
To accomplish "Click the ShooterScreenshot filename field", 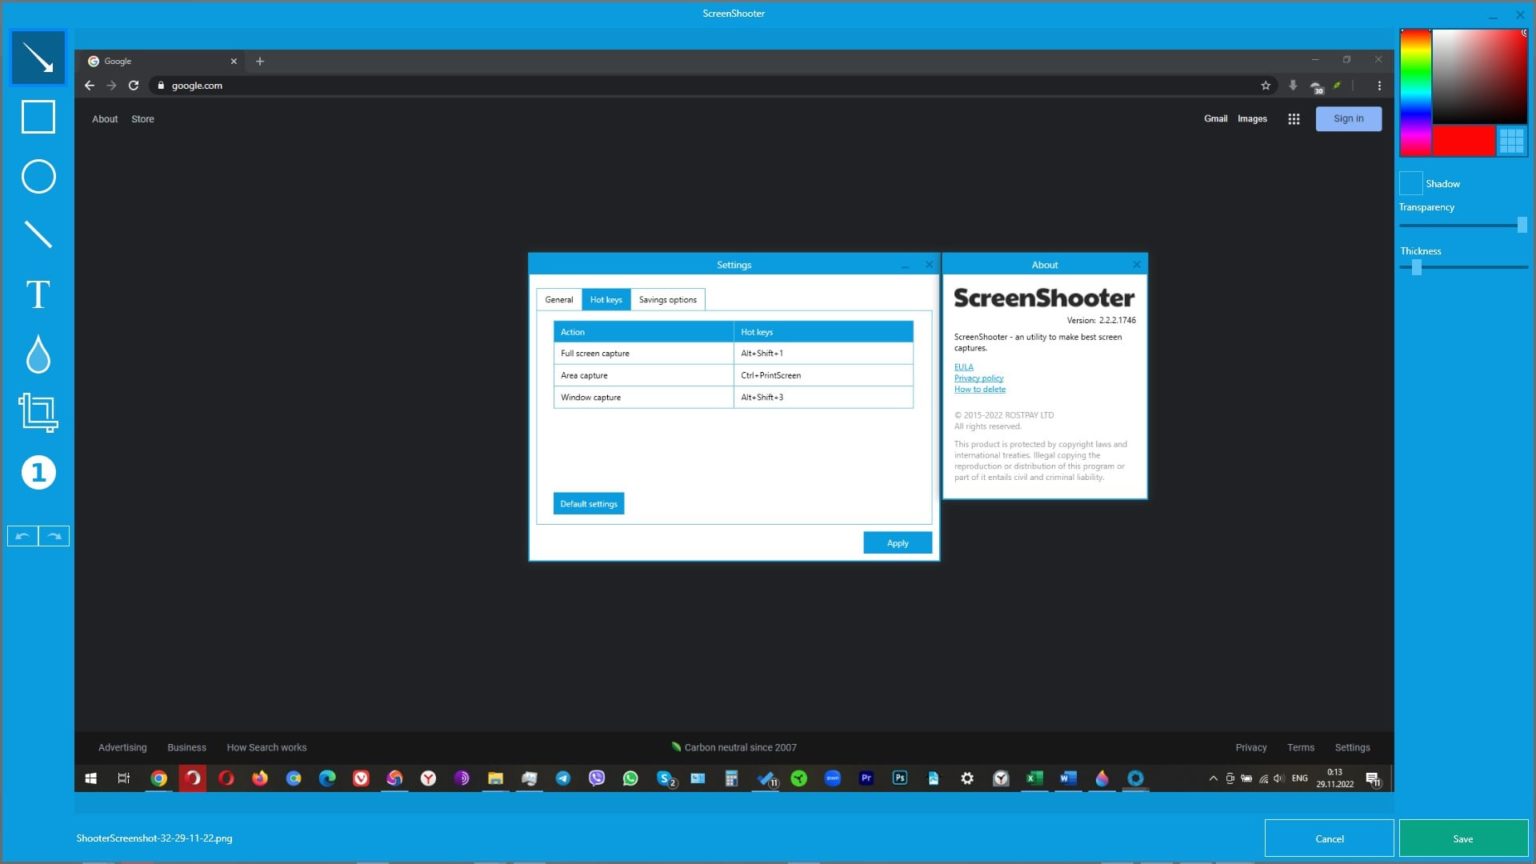I will (155, 838).
